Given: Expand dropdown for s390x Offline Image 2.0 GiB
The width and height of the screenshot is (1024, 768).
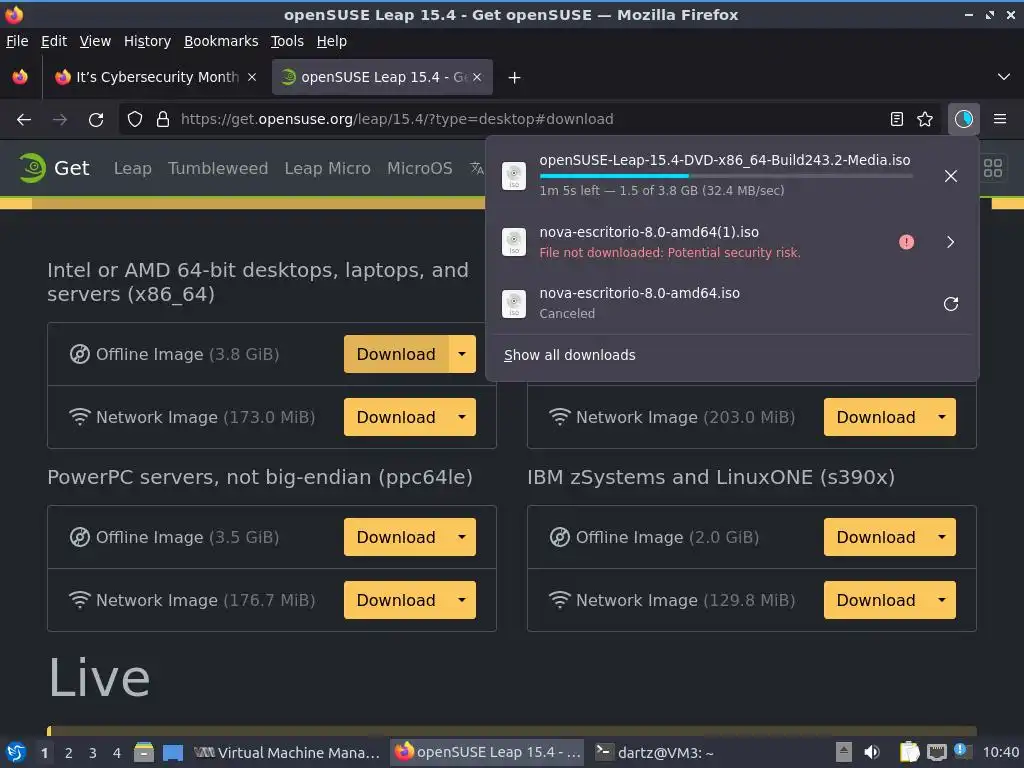Looking at the screenshot, I should click(942, 537).
